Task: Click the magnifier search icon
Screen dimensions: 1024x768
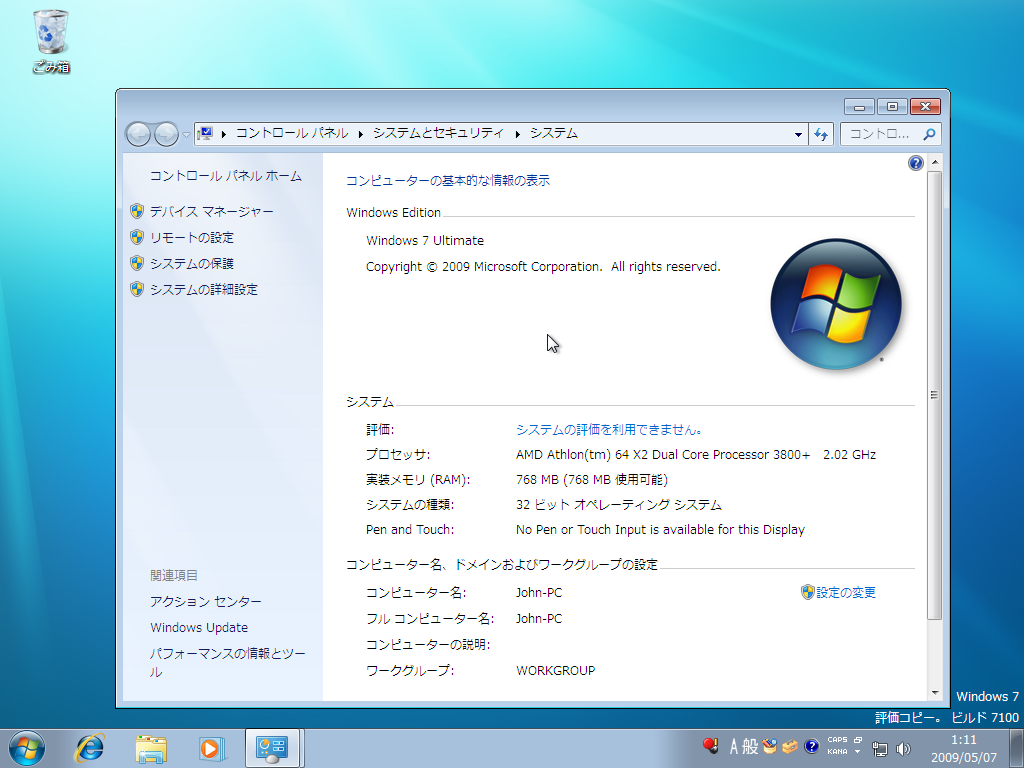Action: pyautogui.click(x=929, y=134)
